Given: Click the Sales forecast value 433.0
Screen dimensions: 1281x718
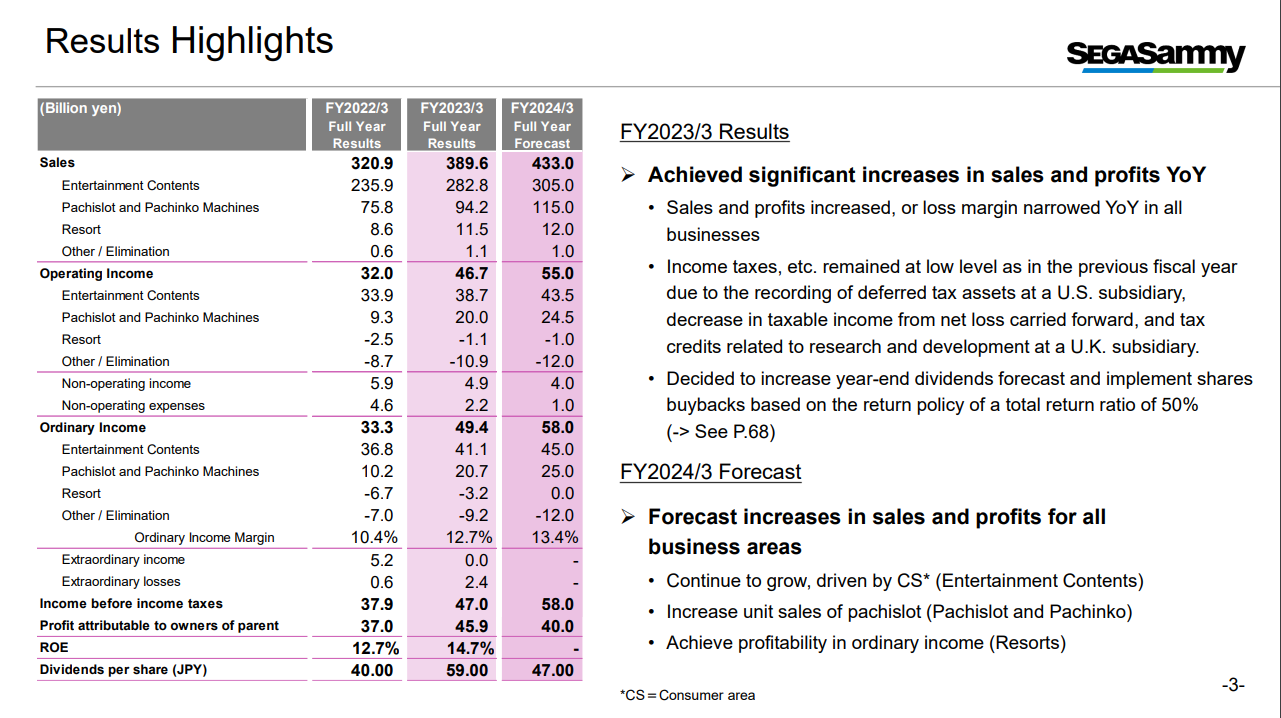Looking at the screenshot, I should (553, 163).
